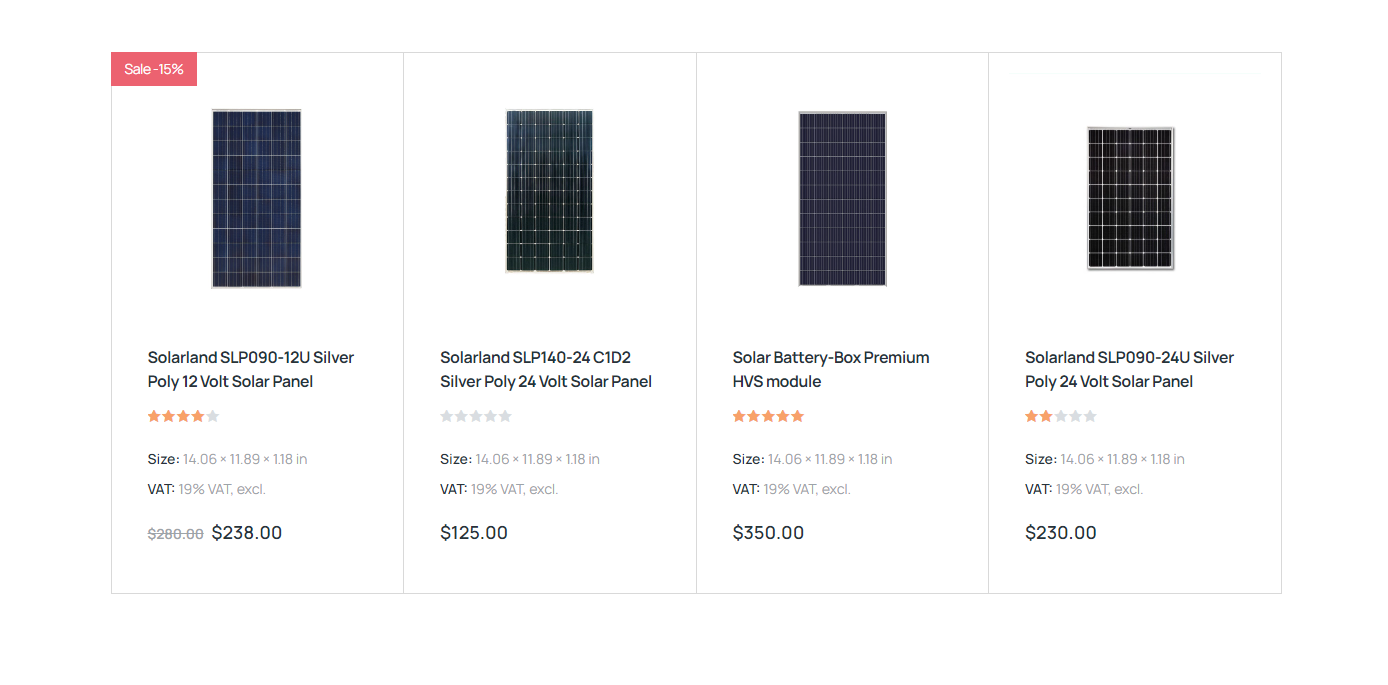Image resolution: width=1388 pixels, height=685 pixels.
Task: Click the $230.00 price
Action: click(1061, 533)
